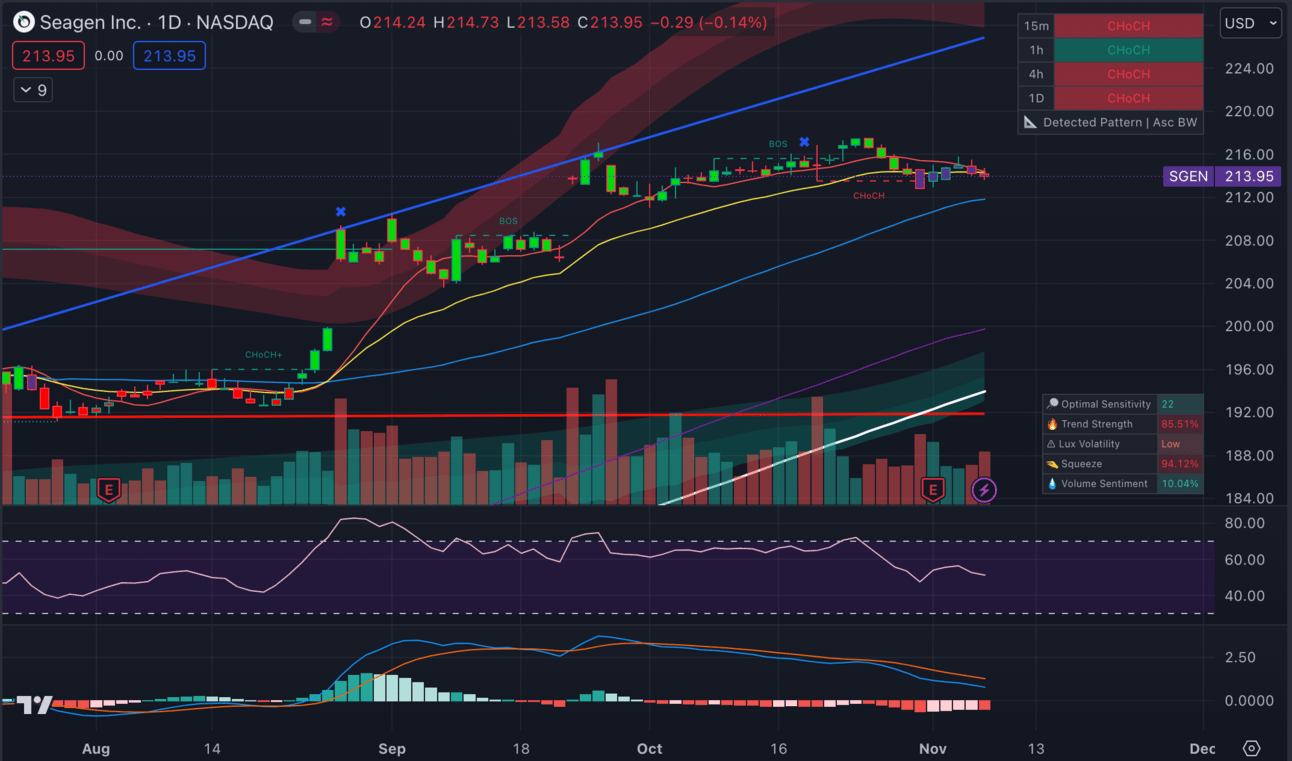Click the Detected Pattern ruler icon

pos(1030,122)
